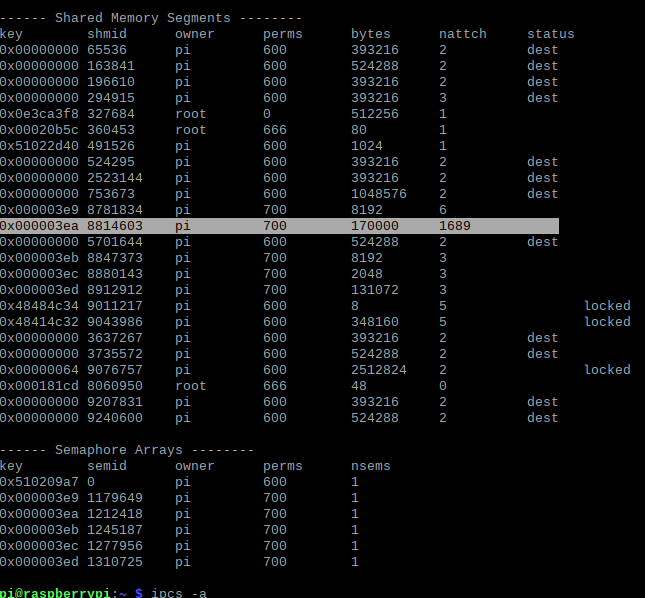Viewport: 645px width, 598px height.
Task: Select shmid value 8847373
Action: coord(115,258)
